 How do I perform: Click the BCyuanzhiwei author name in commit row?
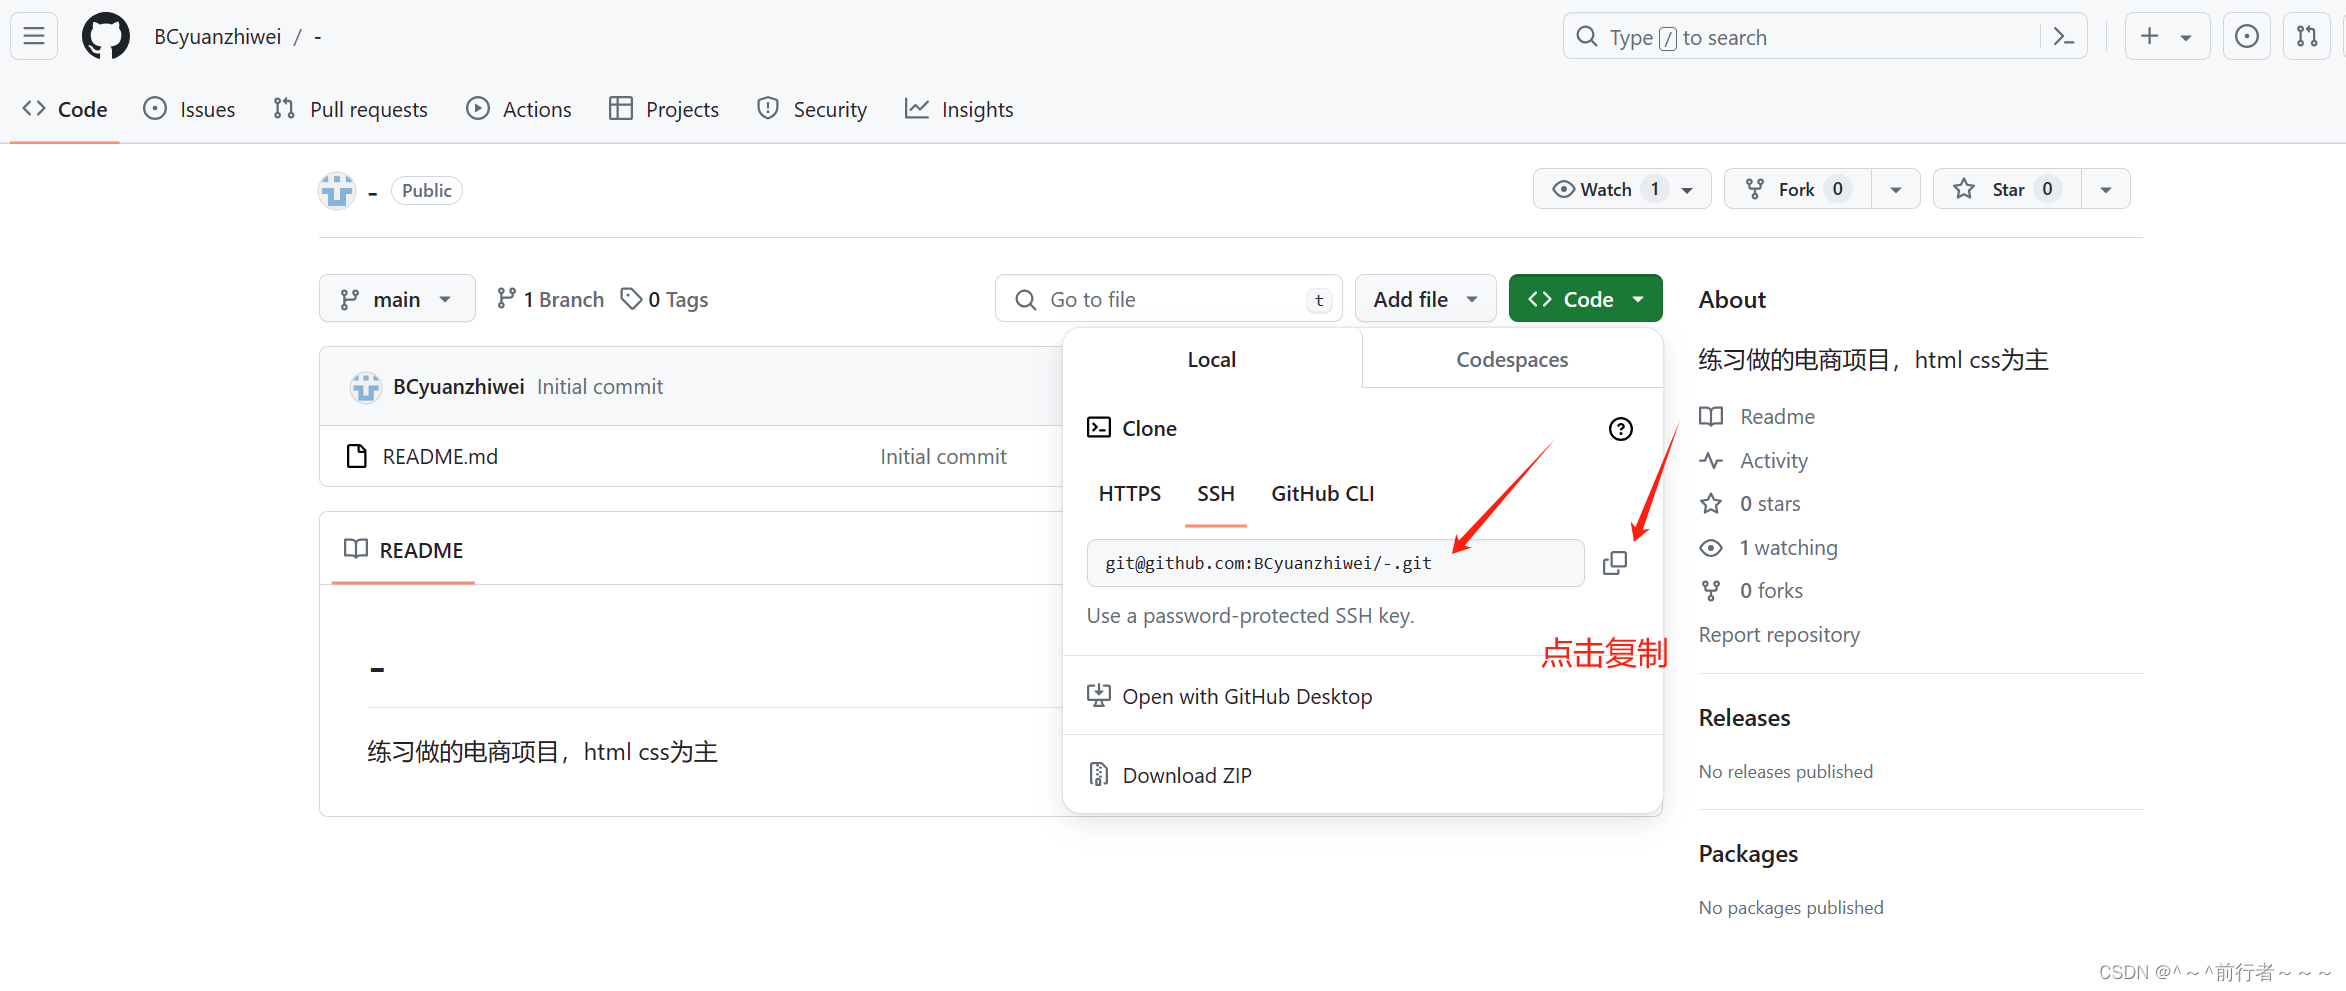pos(459,387)
